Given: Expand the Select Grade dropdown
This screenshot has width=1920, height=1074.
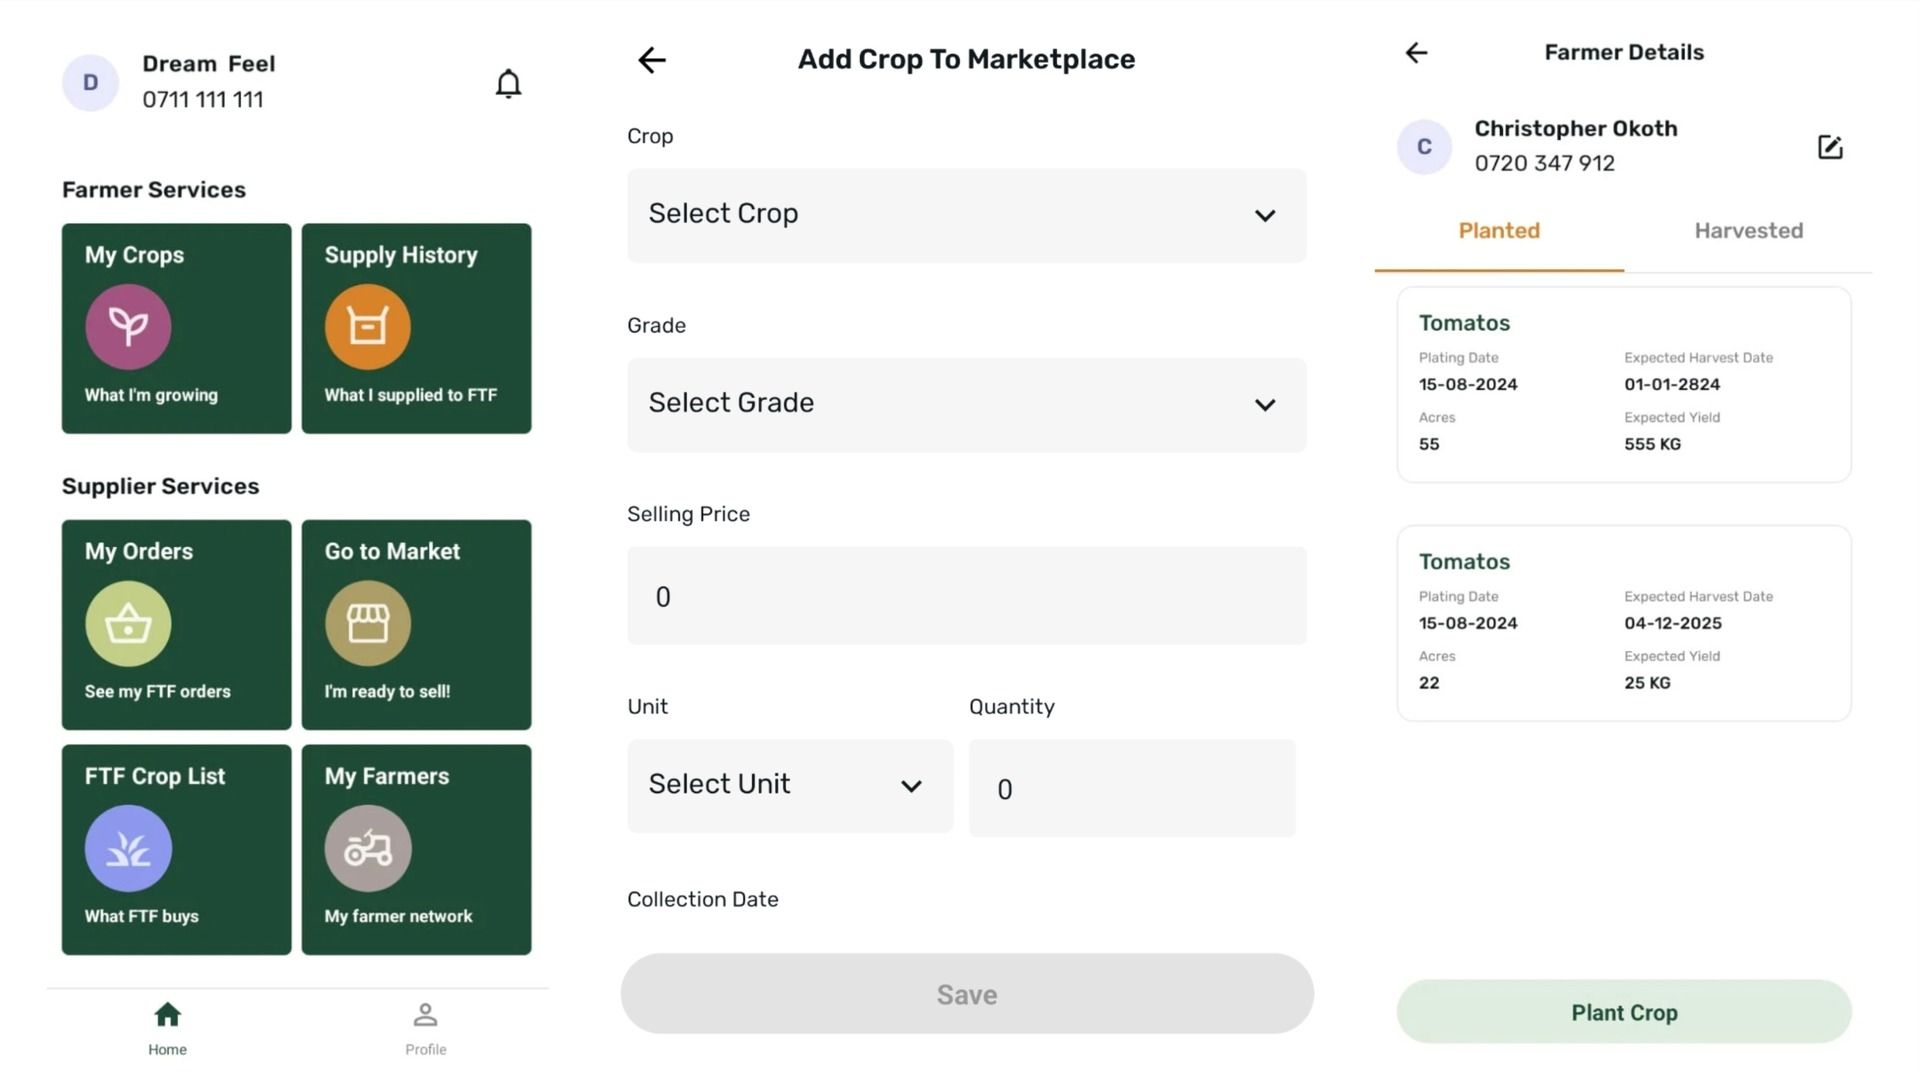Looking at the screenshot, I should point(966,404).
